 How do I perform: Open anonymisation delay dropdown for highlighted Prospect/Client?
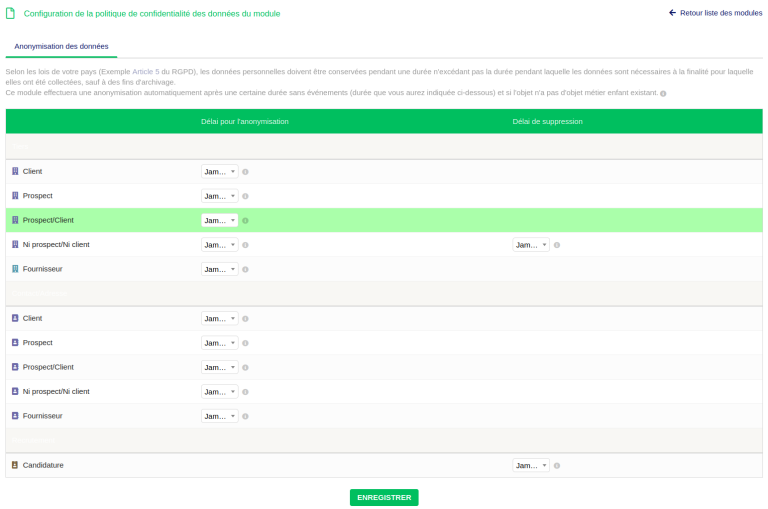[220, 221]
